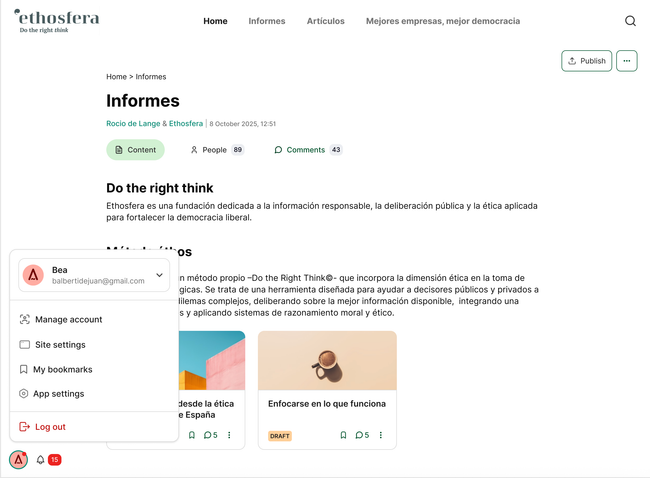Open three-dot menu on the left article card
Image resolution: width=650 pixels, height=478 pixels.
229,436
